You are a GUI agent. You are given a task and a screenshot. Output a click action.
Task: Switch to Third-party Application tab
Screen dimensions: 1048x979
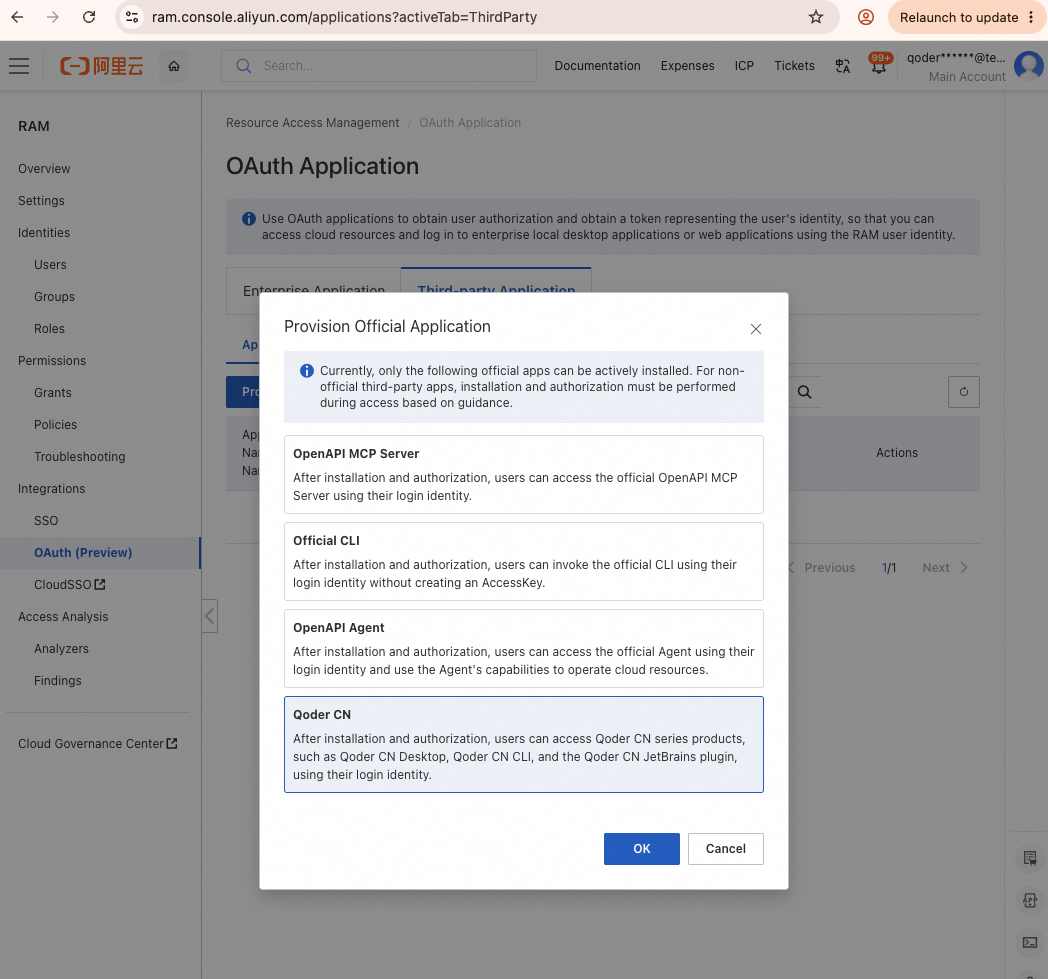point(496,291)
